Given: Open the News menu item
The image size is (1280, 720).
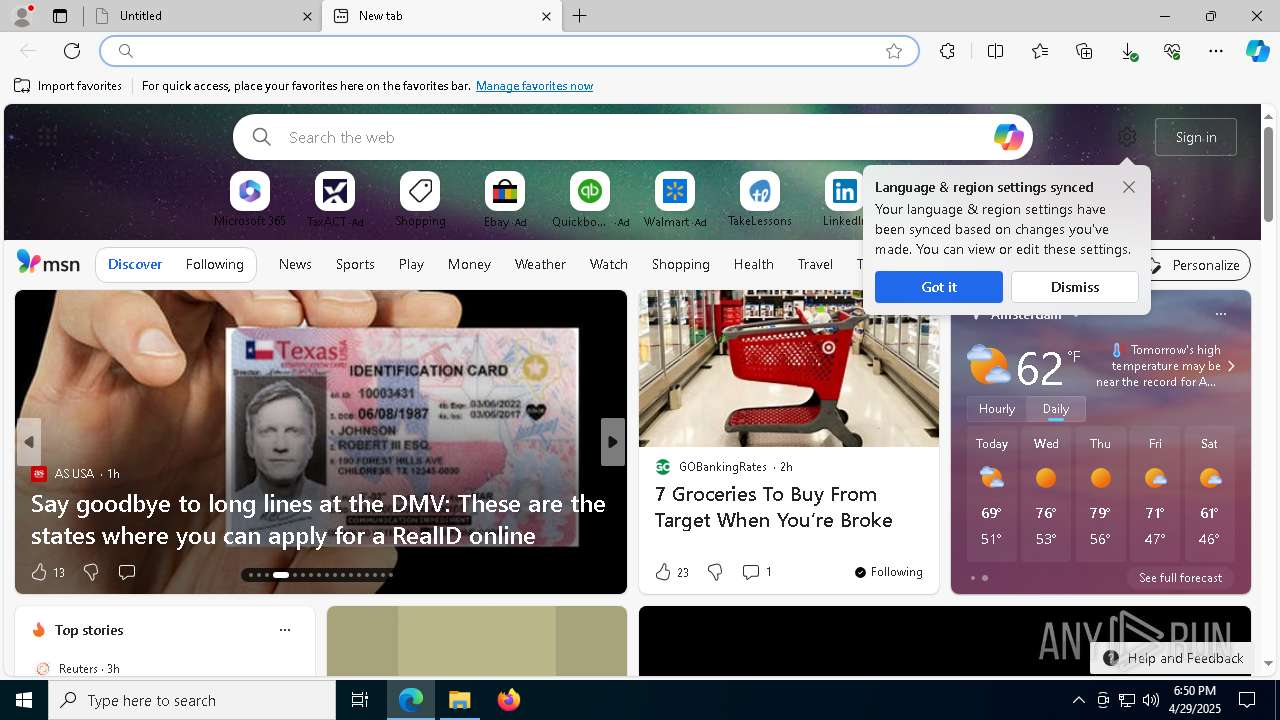Looking at the screenshot, I should (295, 264).
